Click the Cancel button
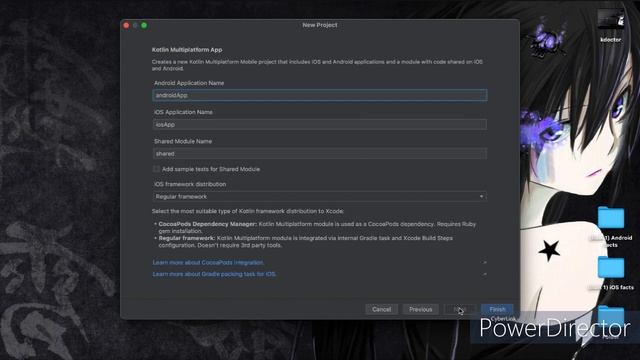Image resolution: width=640 pixels, height=360 pixels. tap(381, 309)
